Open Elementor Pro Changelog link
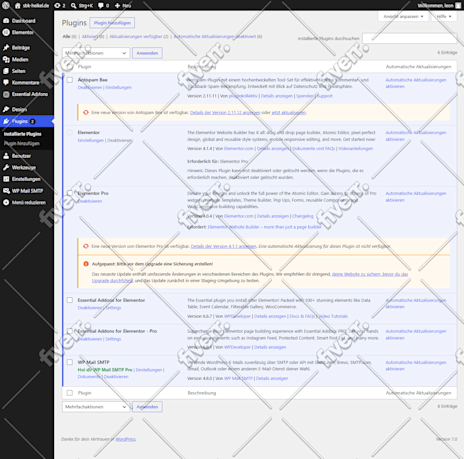 [x=303, y=216]
